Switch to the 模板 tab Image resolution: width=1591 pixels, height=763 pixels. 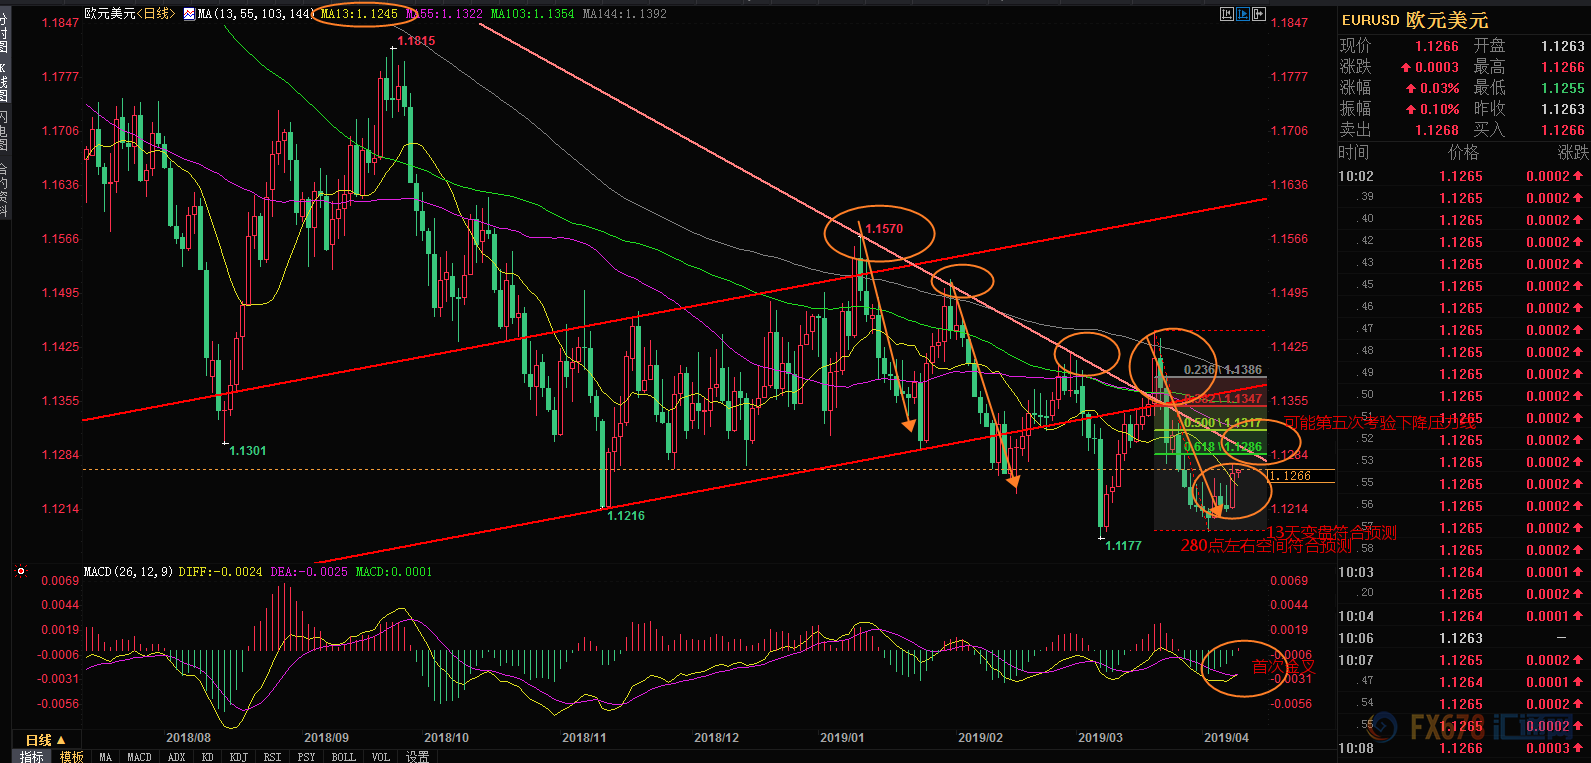[72, 757]
